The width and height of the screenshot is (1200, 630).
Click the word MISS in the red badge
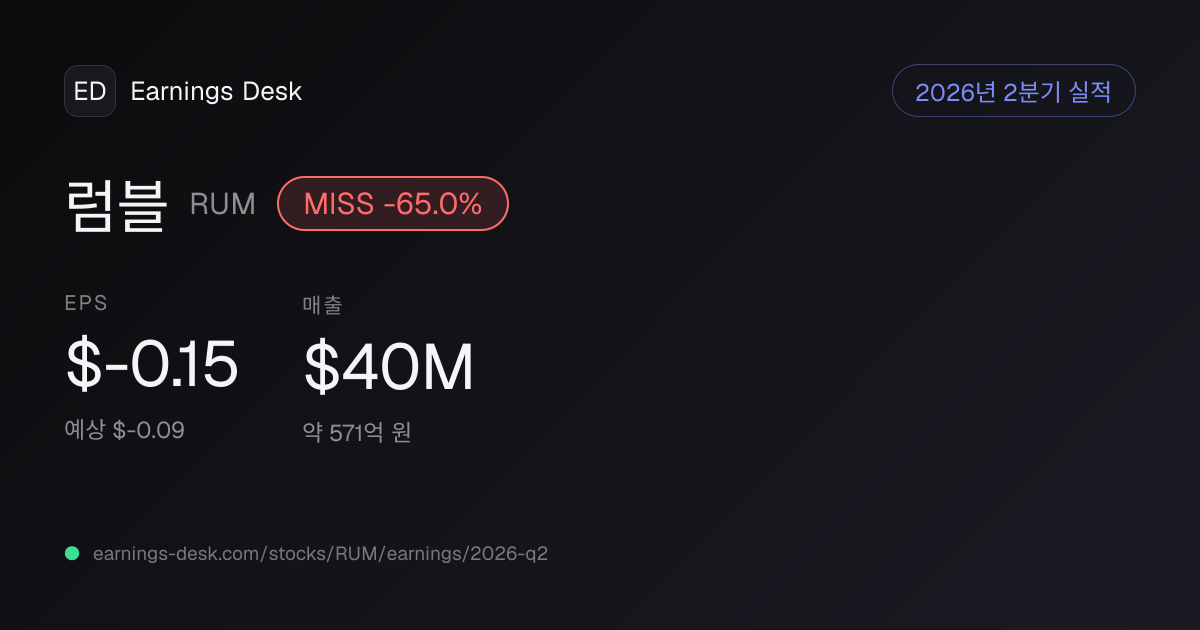point(340,204)
